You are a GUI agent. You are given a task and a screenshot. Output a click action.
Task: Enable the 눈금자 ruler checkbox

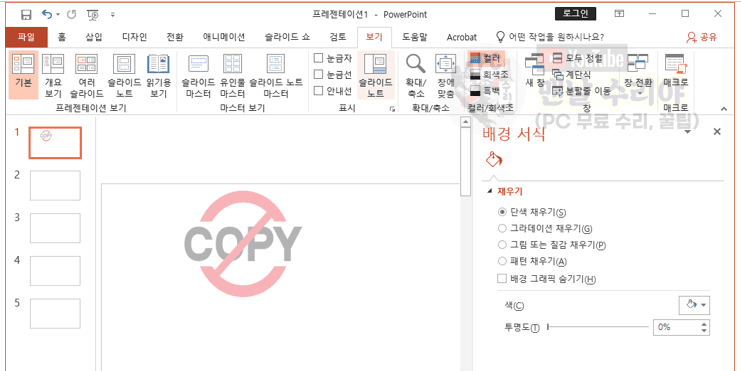(333, 58)
